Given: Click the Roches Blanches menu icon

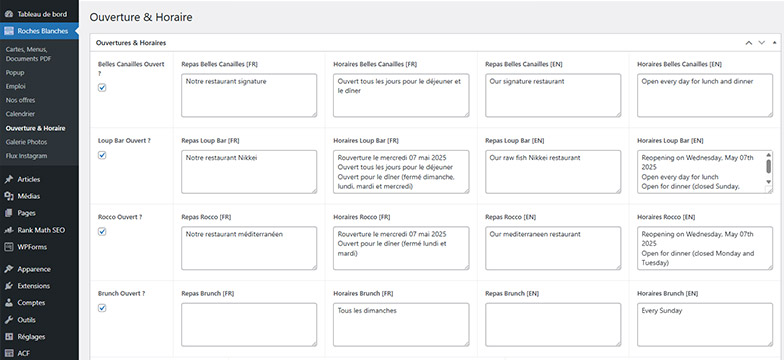Looking at the screenshot, I should click(x=8, y=31).
